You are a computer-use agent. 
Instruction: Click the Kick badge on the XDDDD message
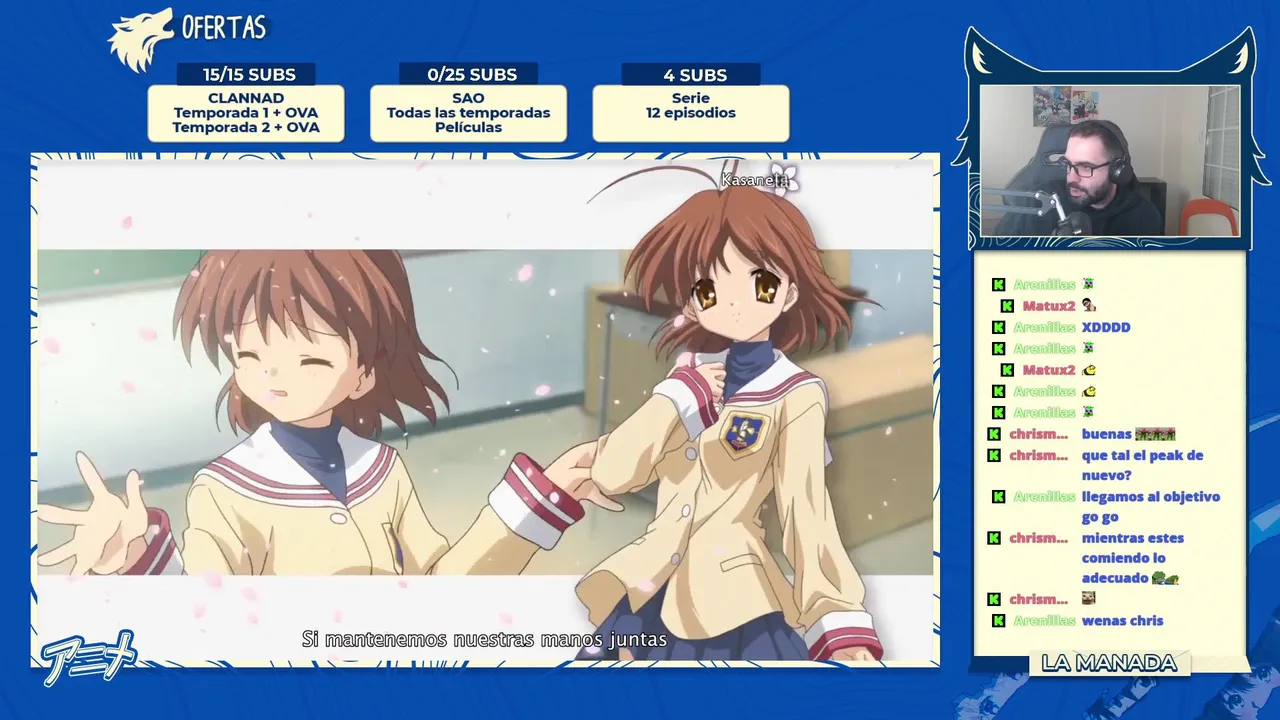tap(998, 327)
